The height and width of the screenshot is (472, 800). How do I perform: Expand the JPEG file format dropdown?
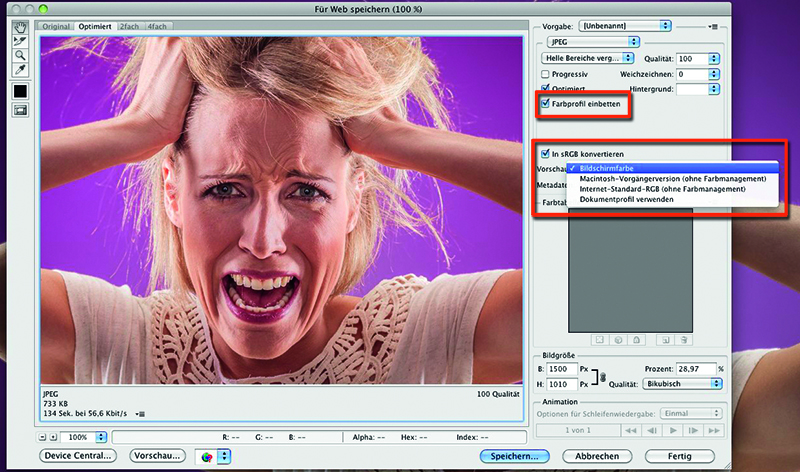click(594, 42)
